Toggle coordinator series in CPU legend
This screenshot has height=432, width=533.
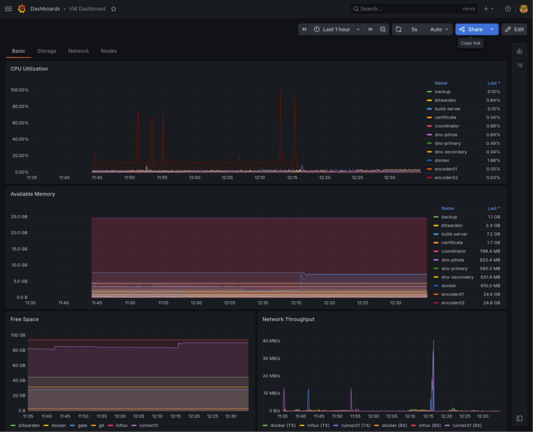pos(447,126)
